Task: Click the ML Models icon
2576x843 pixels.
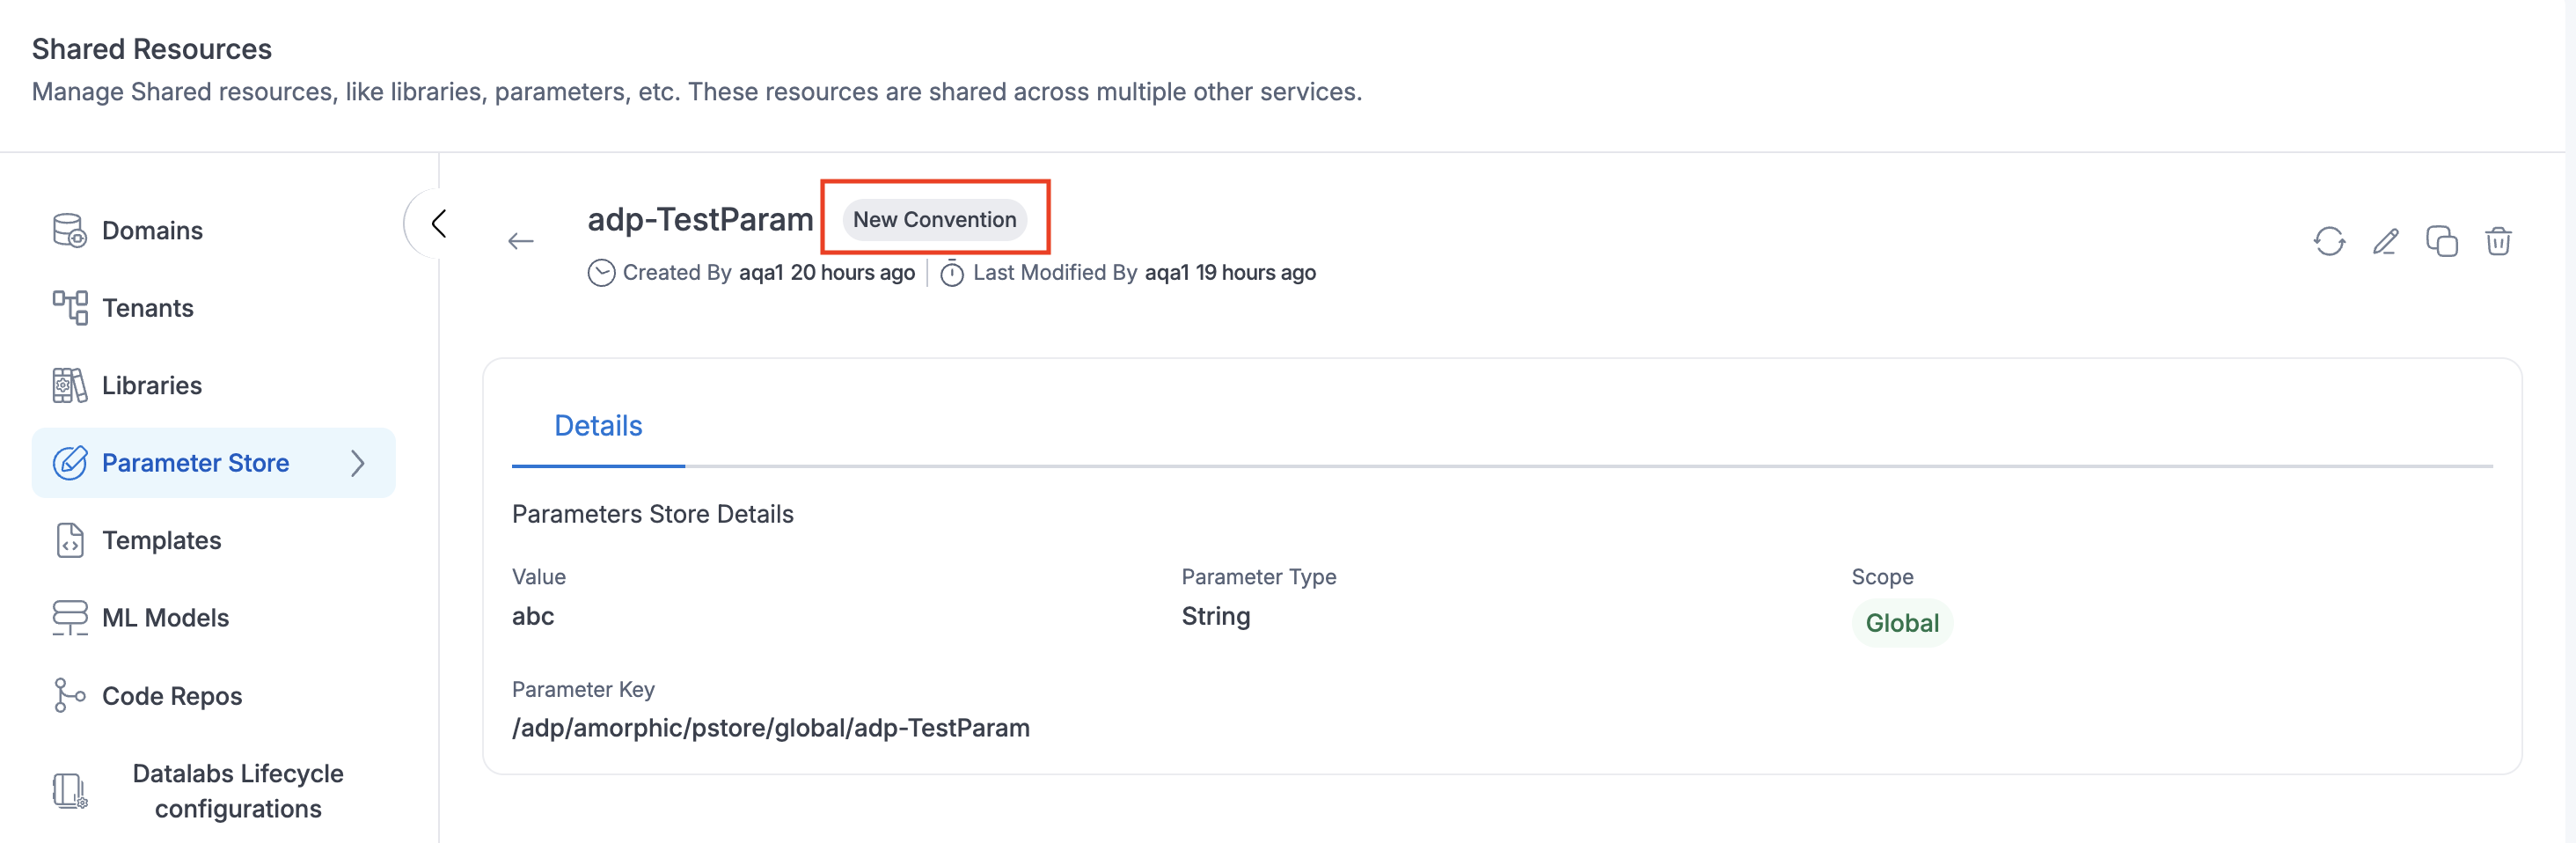Action: pyautogui.click(x=70, y=617)
